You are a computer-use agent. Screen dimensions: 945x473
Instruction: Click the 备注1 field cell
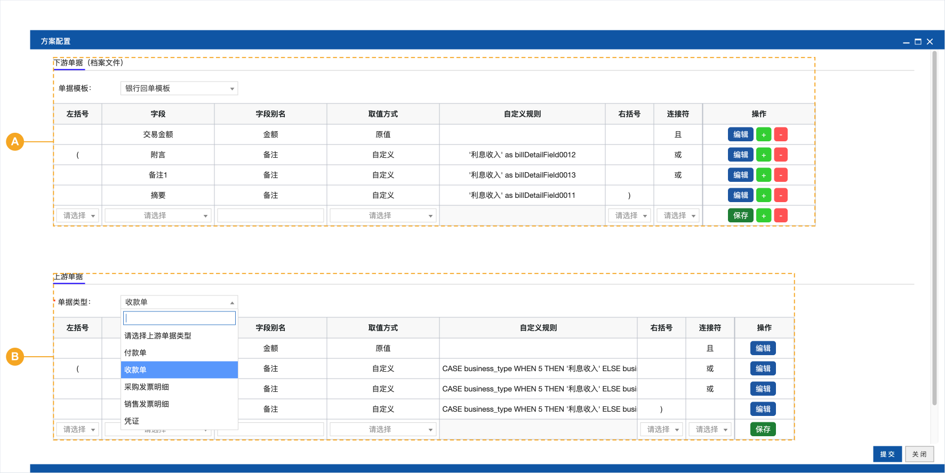pyautogui.click(x=158, y=175)
